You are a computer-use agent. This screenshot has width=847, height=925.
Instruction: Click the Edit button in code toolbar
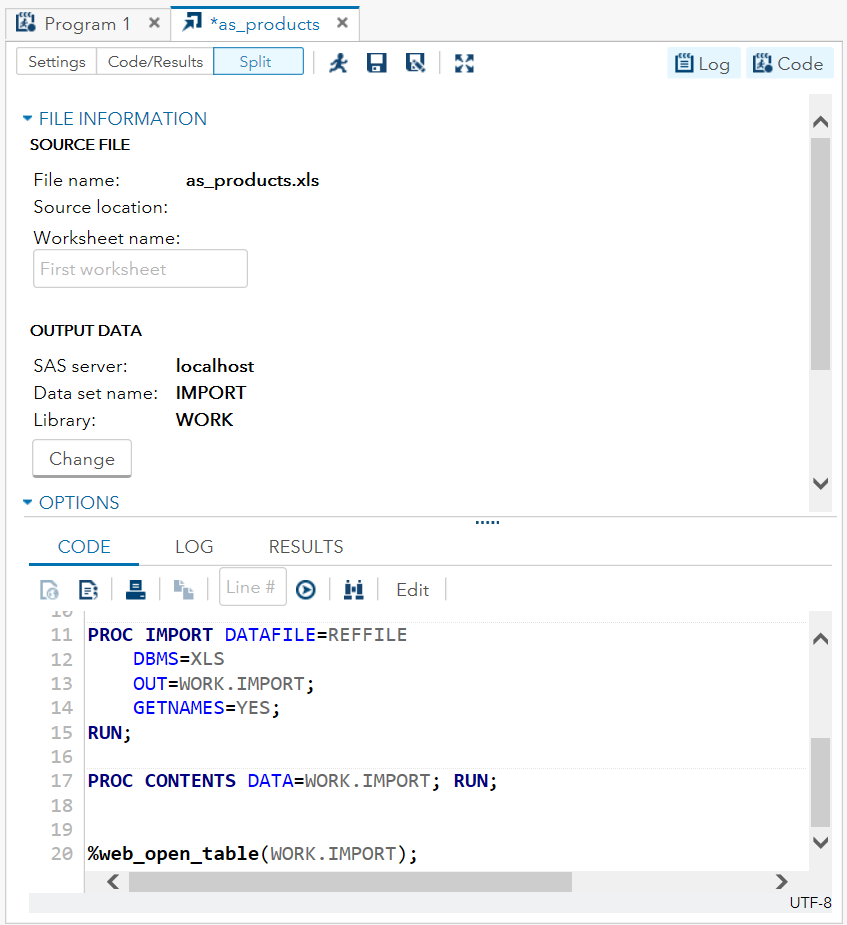tap(412, 590)
